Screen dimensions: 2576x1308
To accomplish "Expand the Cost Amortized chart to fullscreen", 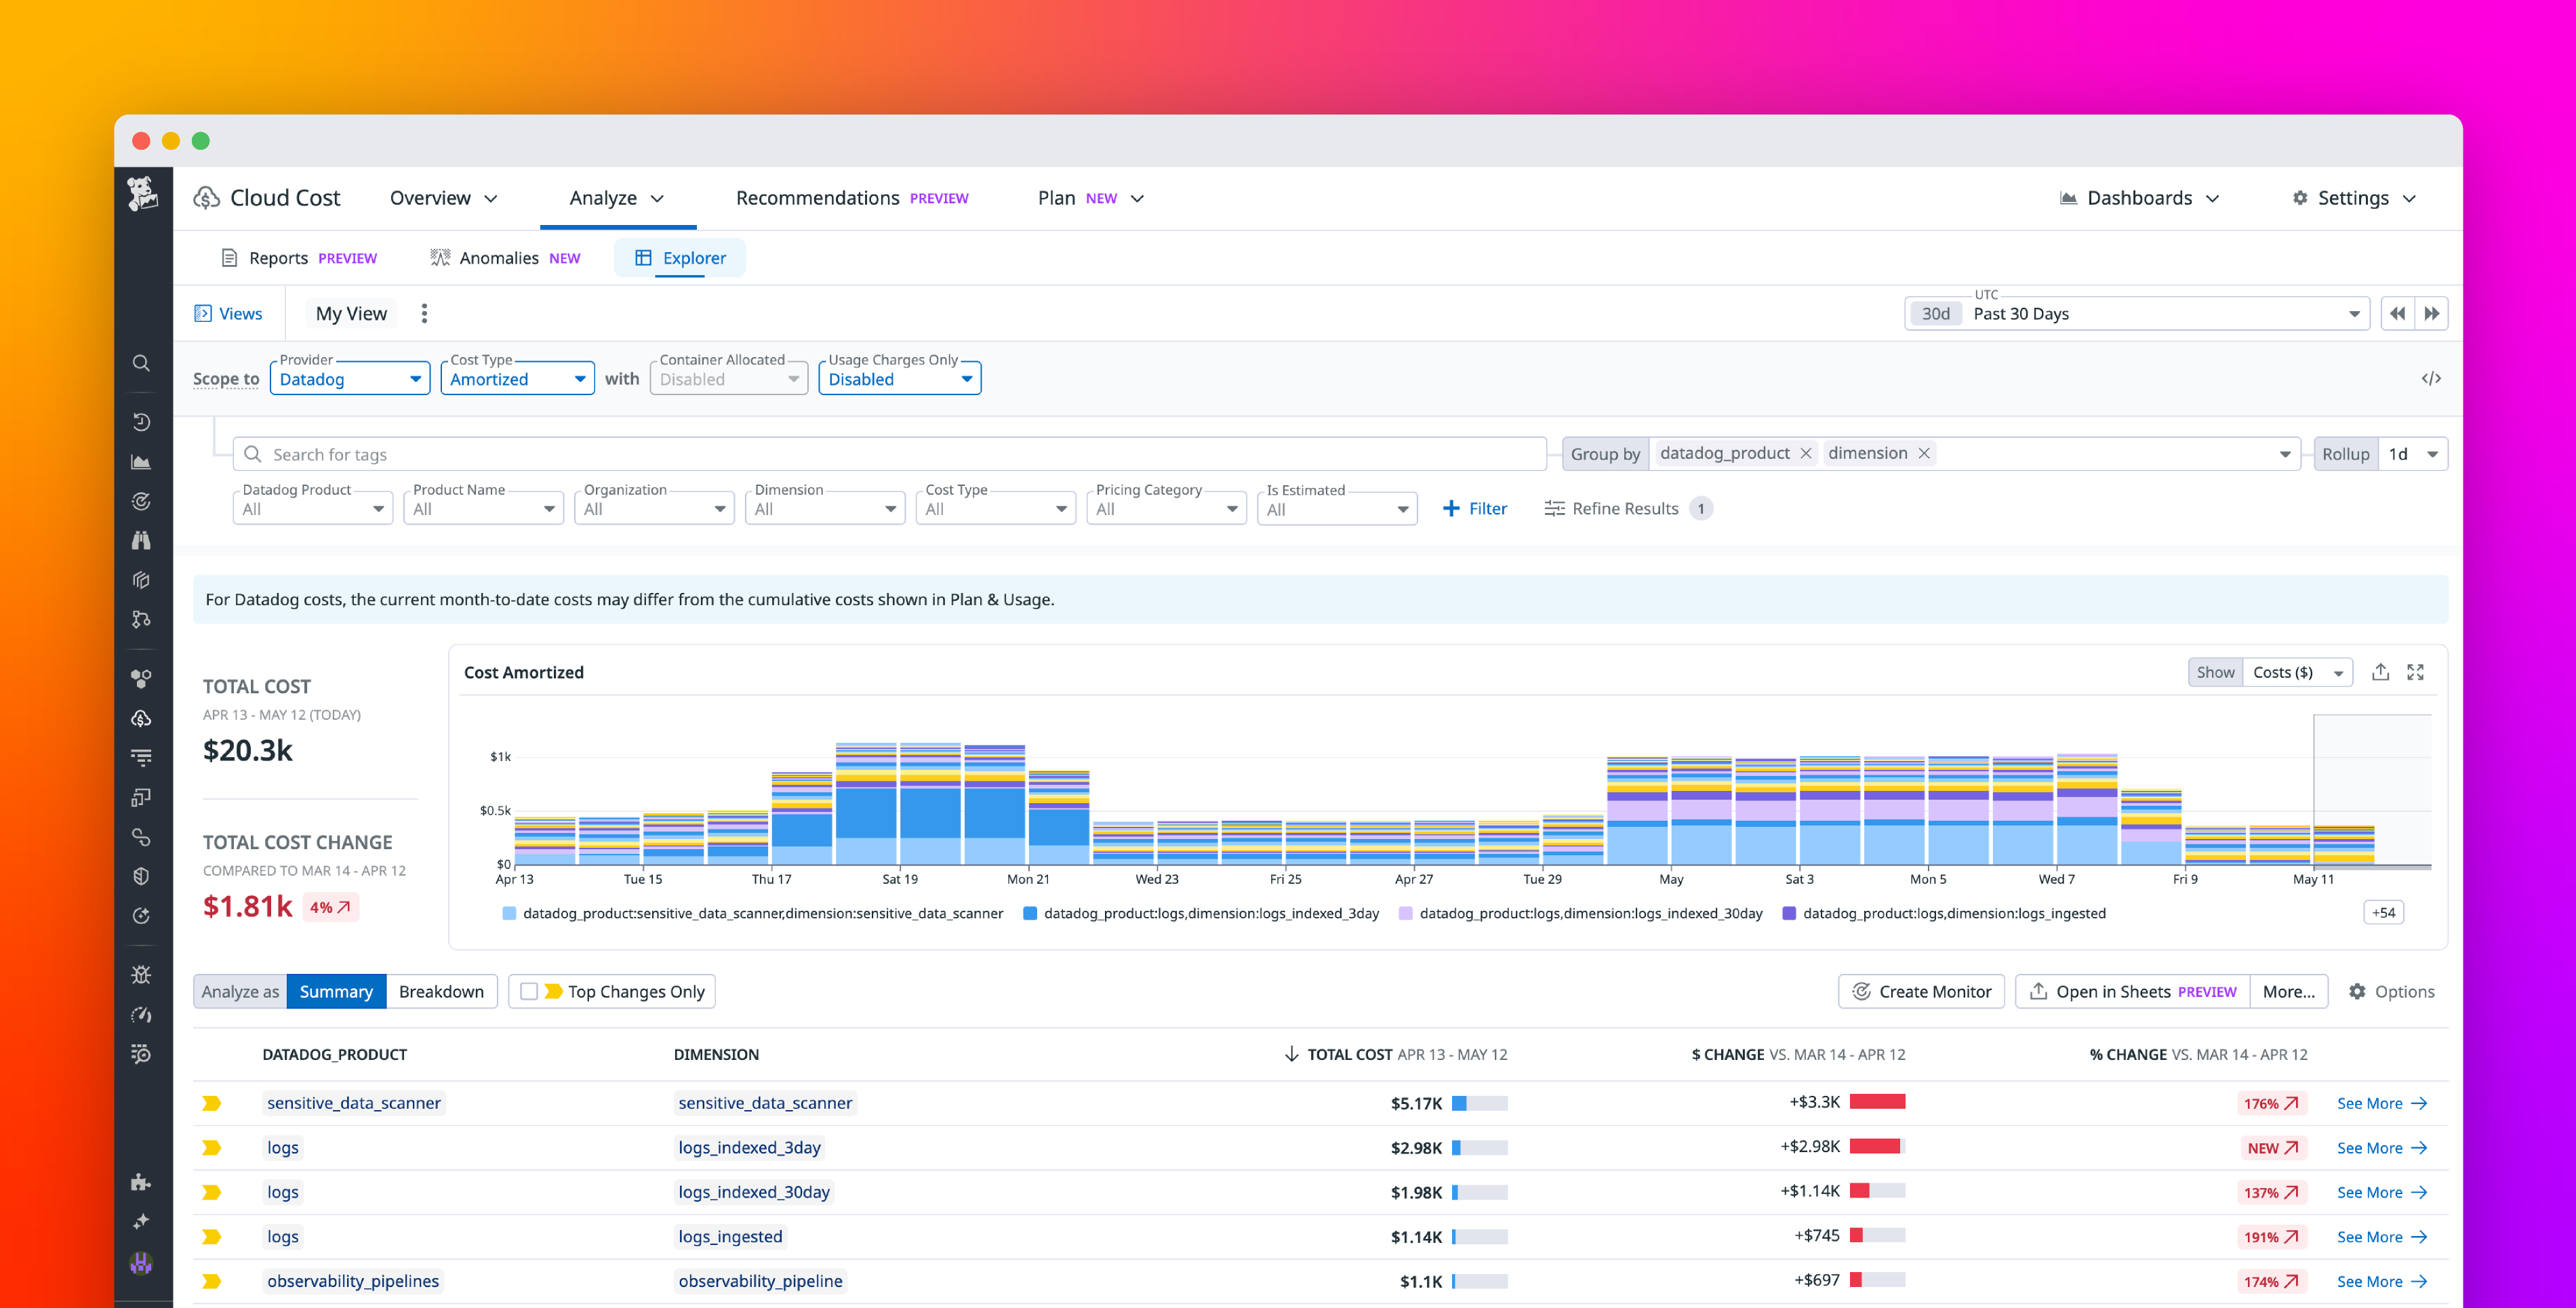I will click(x=2417, y=672).
